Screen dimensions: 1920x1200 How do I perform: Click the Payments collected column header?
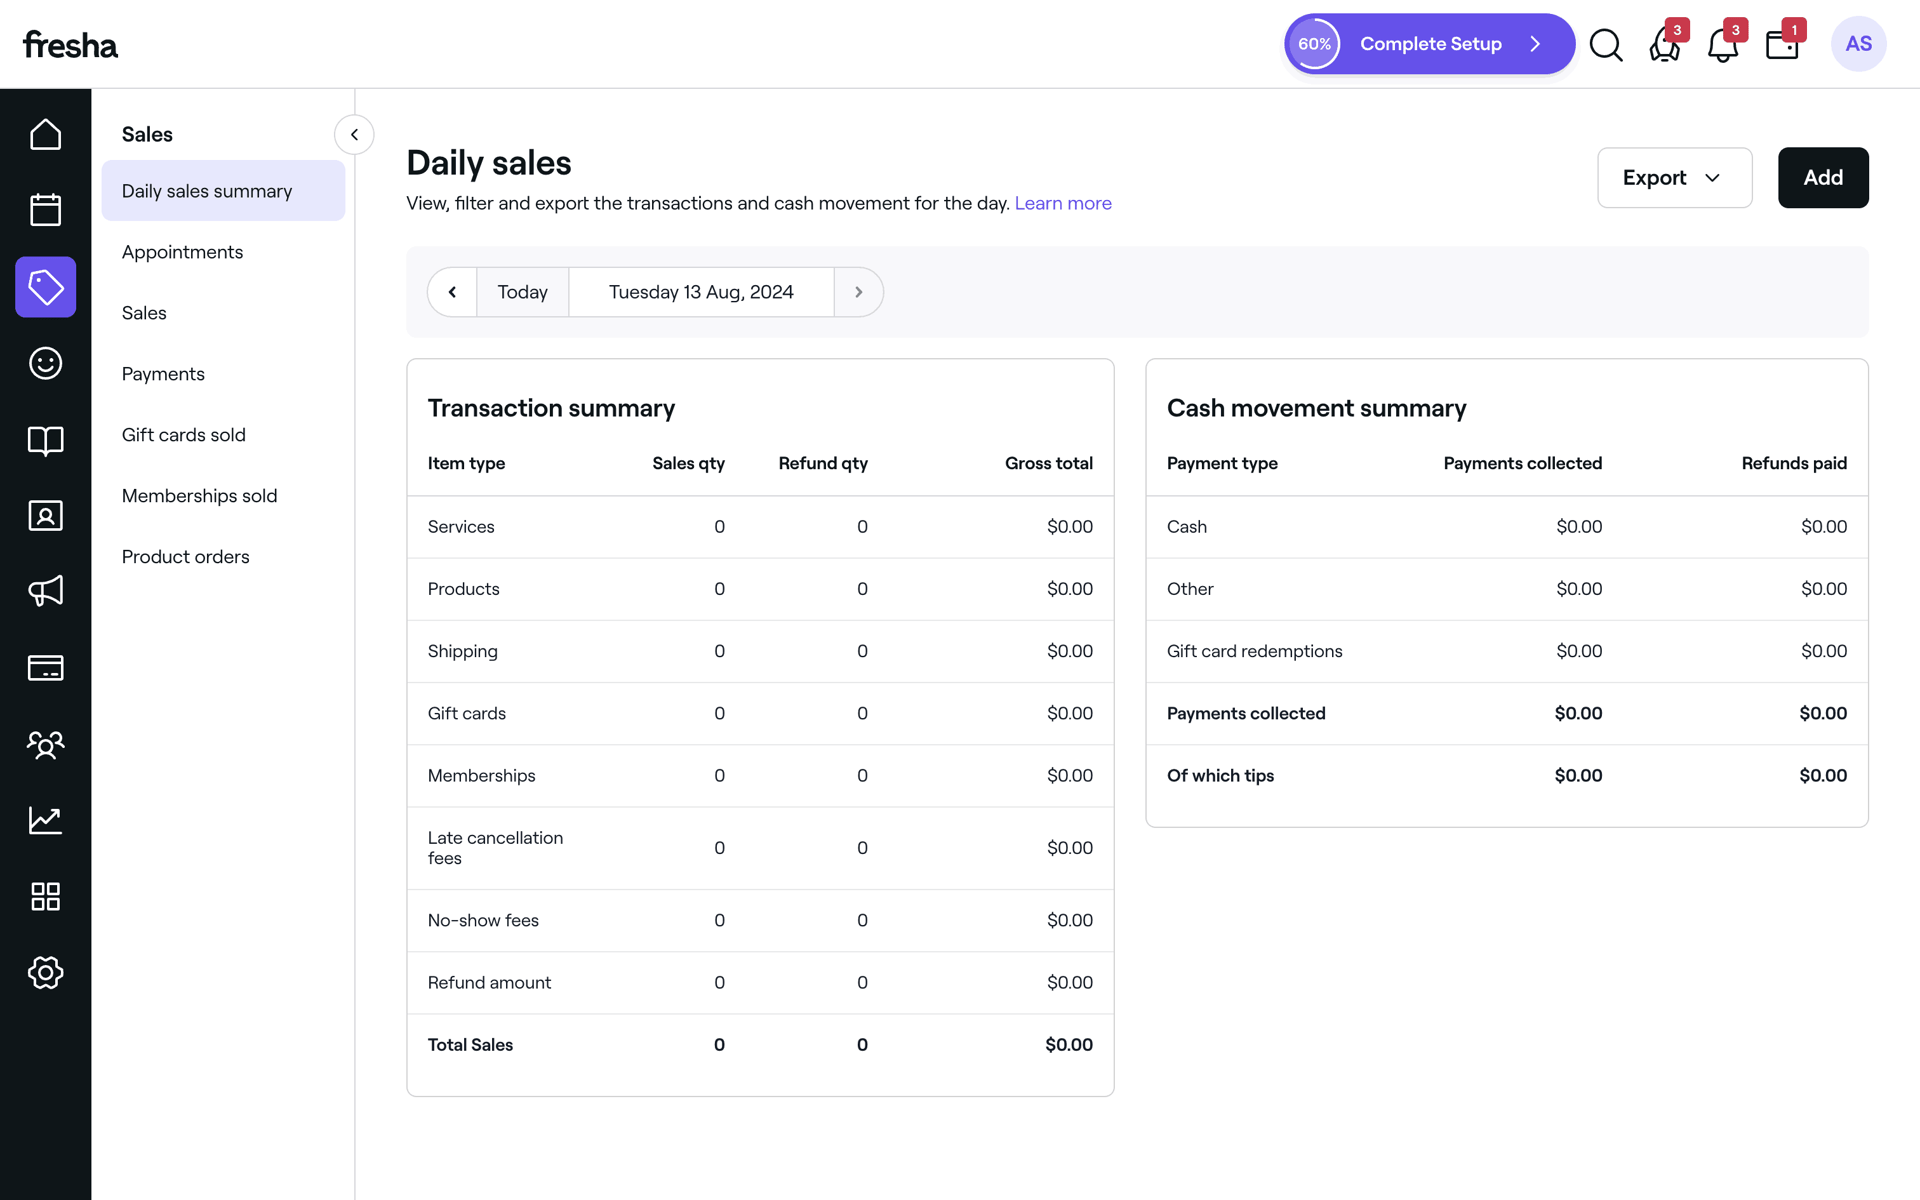(x=1522, y=463)
